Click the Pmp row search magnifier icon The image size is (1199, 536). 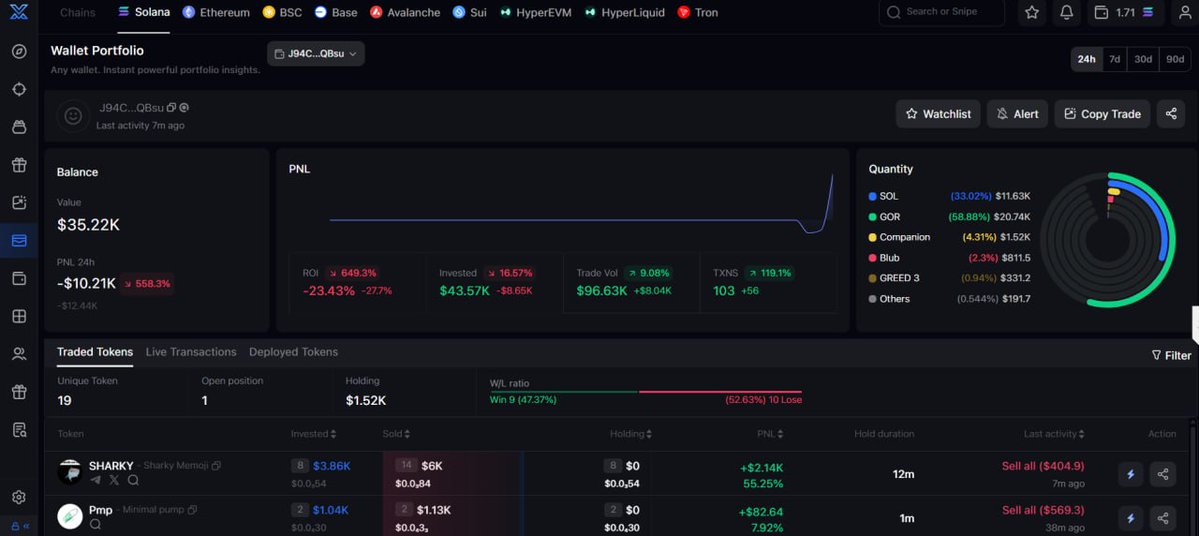pyautogui.click(x=96, y=525)
